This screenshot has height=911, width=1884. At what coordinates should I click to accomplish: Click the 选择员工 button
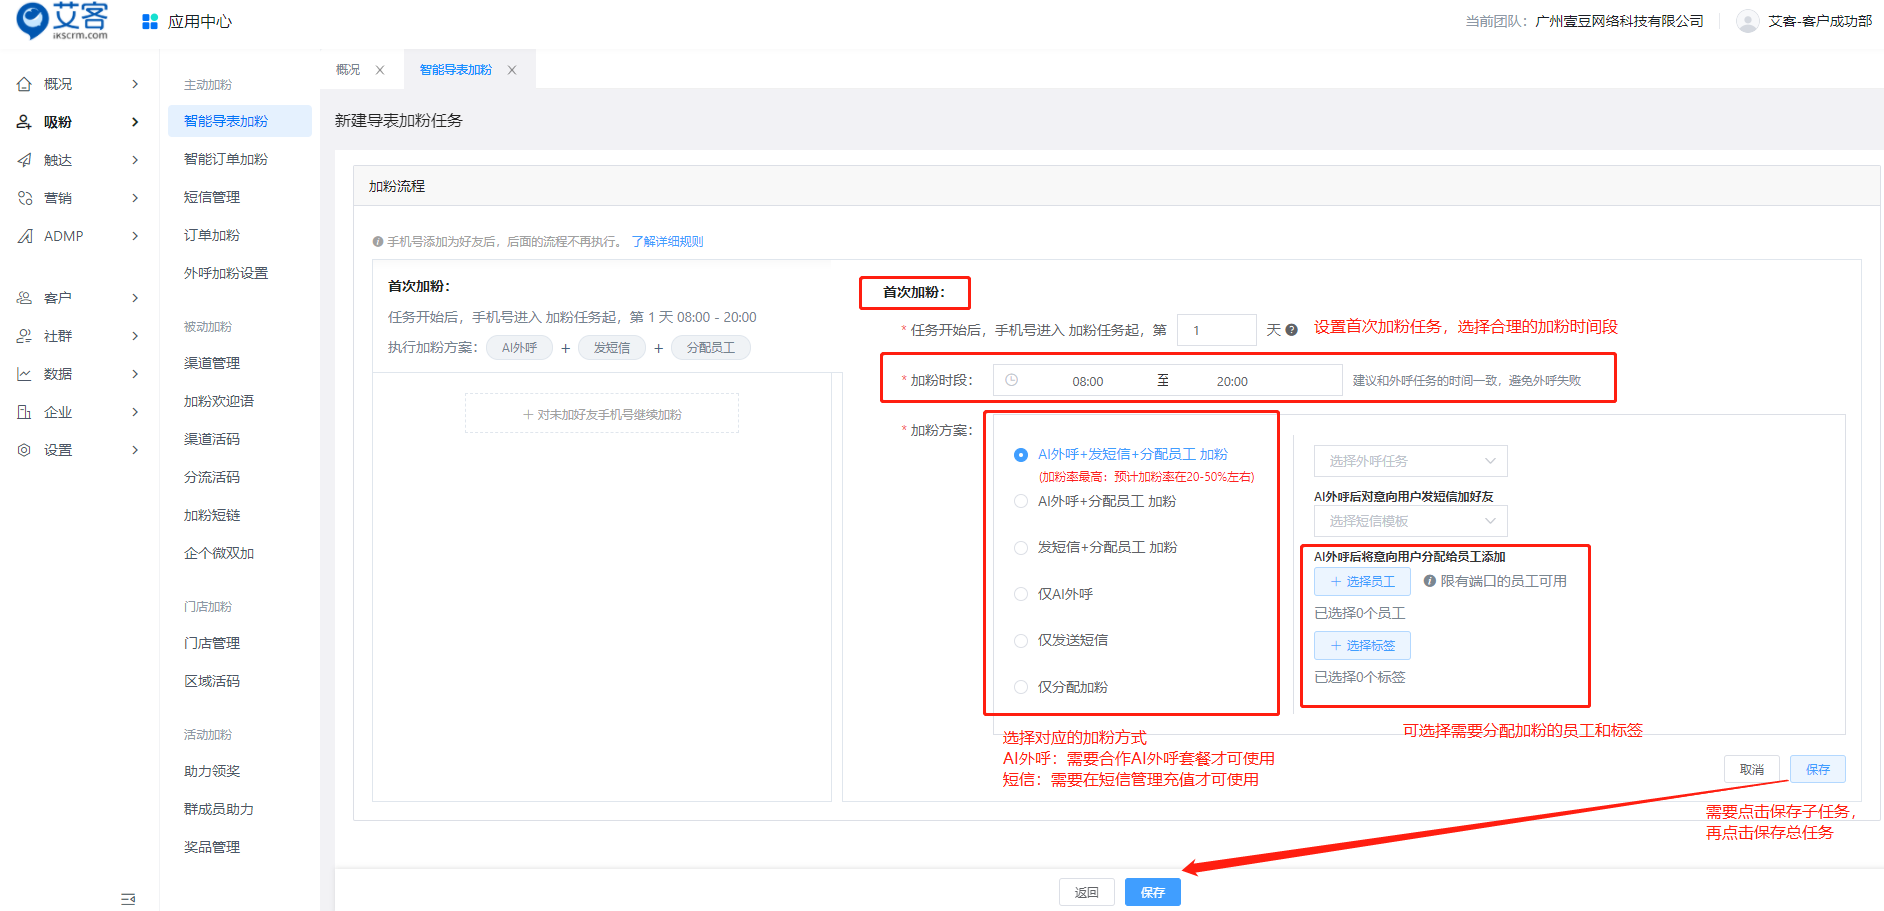(1362, 582)
